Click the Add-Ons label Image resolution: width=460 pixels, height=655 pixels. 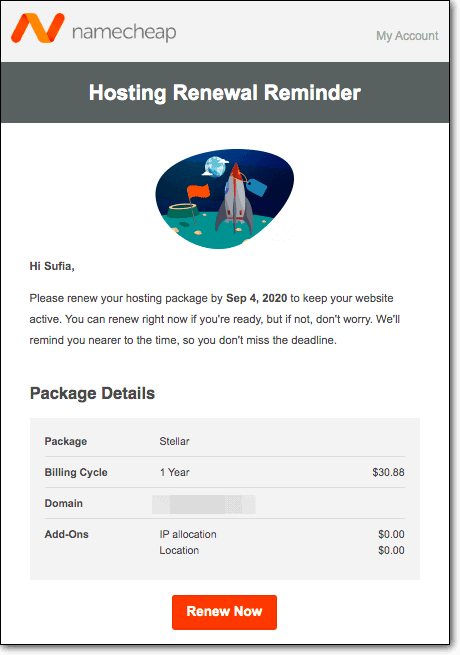66,534
